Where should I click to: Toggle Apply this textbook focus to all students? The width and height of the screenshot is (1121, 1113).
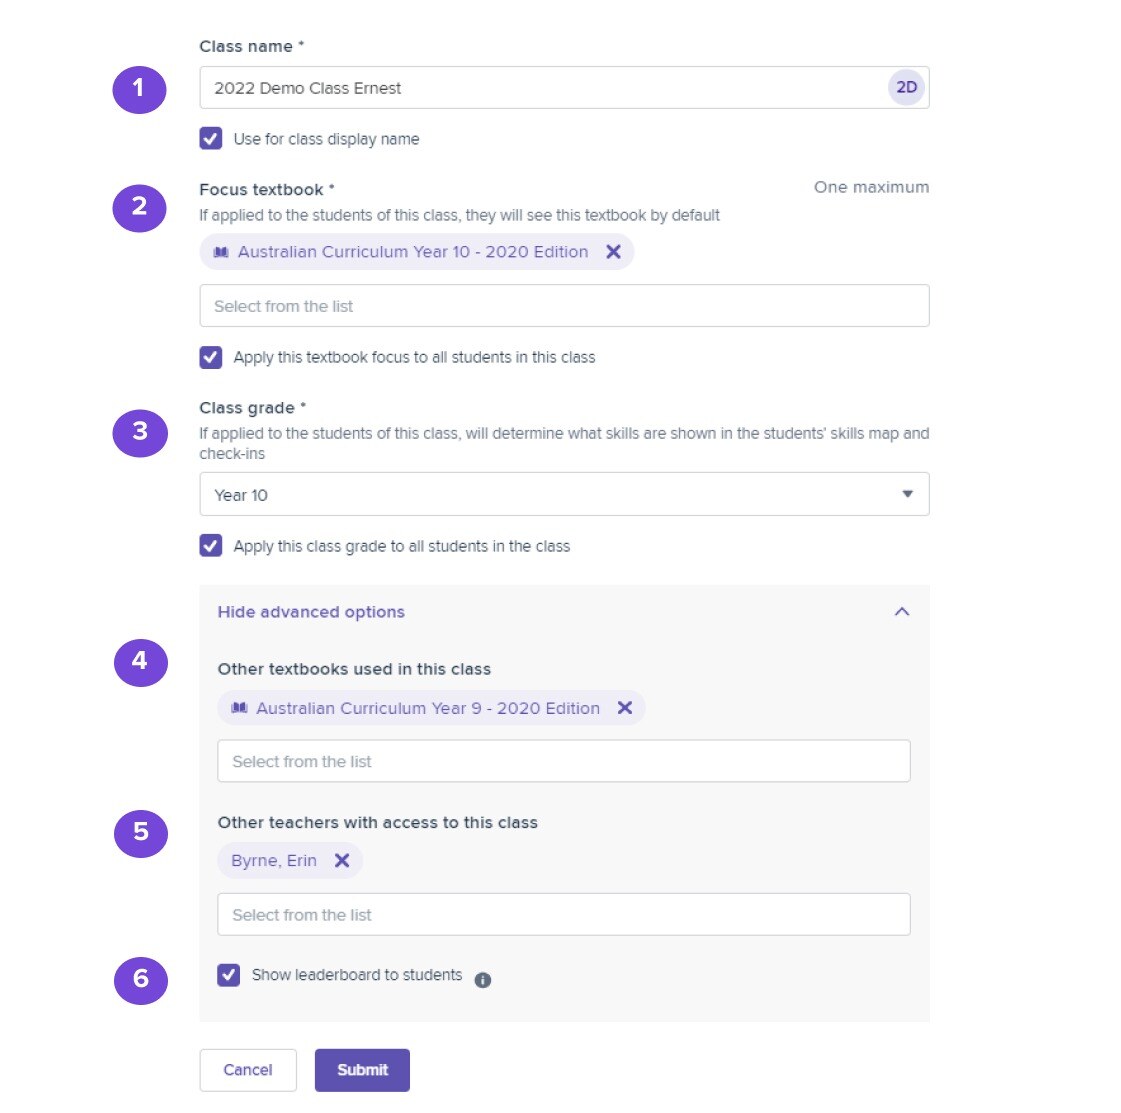[x=211, y=357]
